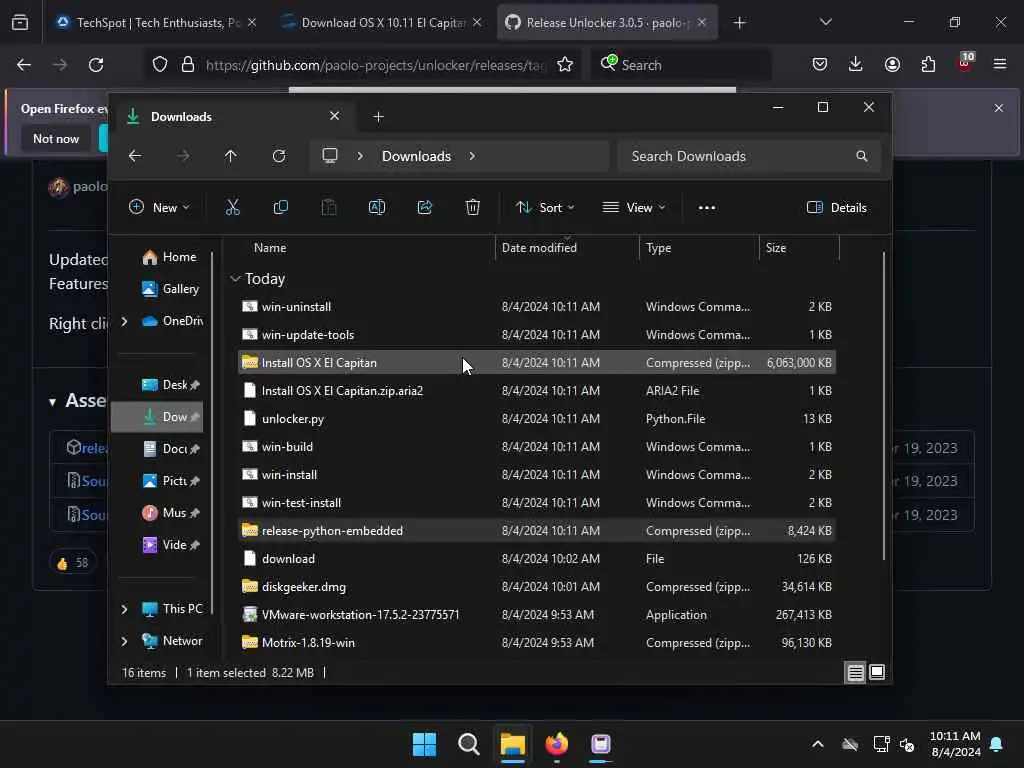Open pinned Music folder in sidebar

tap(170, 513)
